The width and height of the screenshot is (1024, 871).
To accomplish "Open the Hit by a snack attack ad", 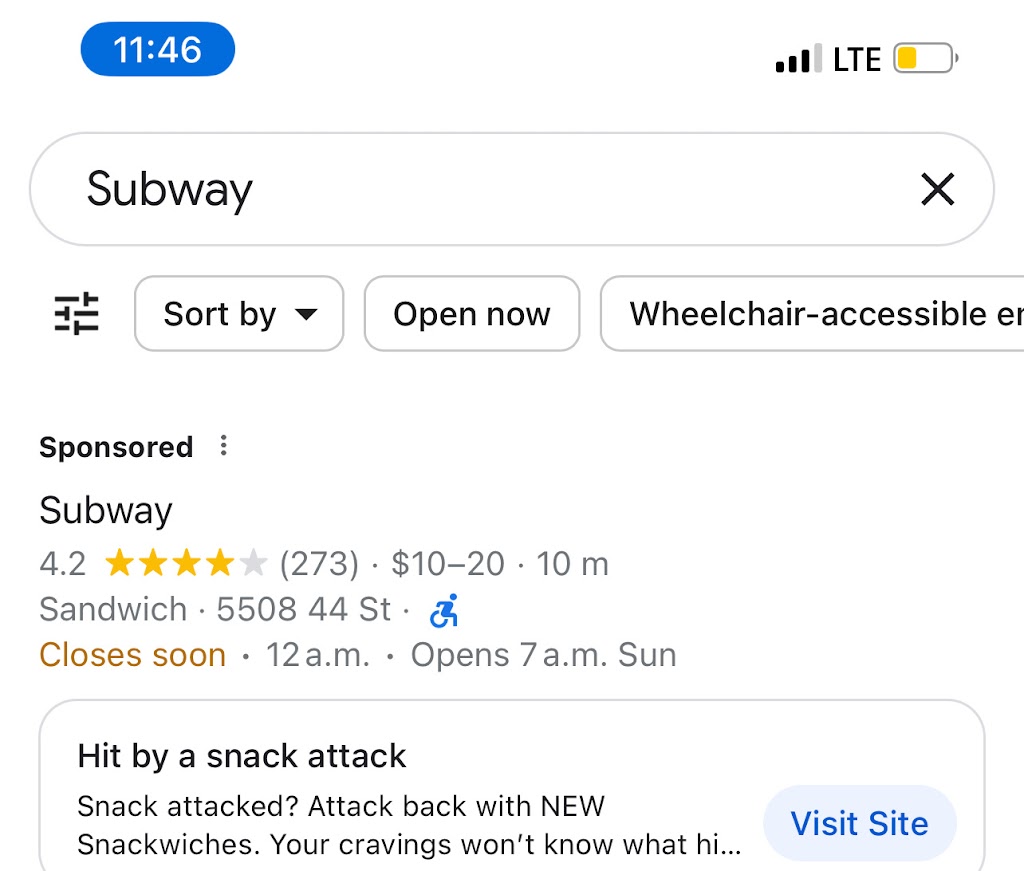I will click(x=242, y=756).
